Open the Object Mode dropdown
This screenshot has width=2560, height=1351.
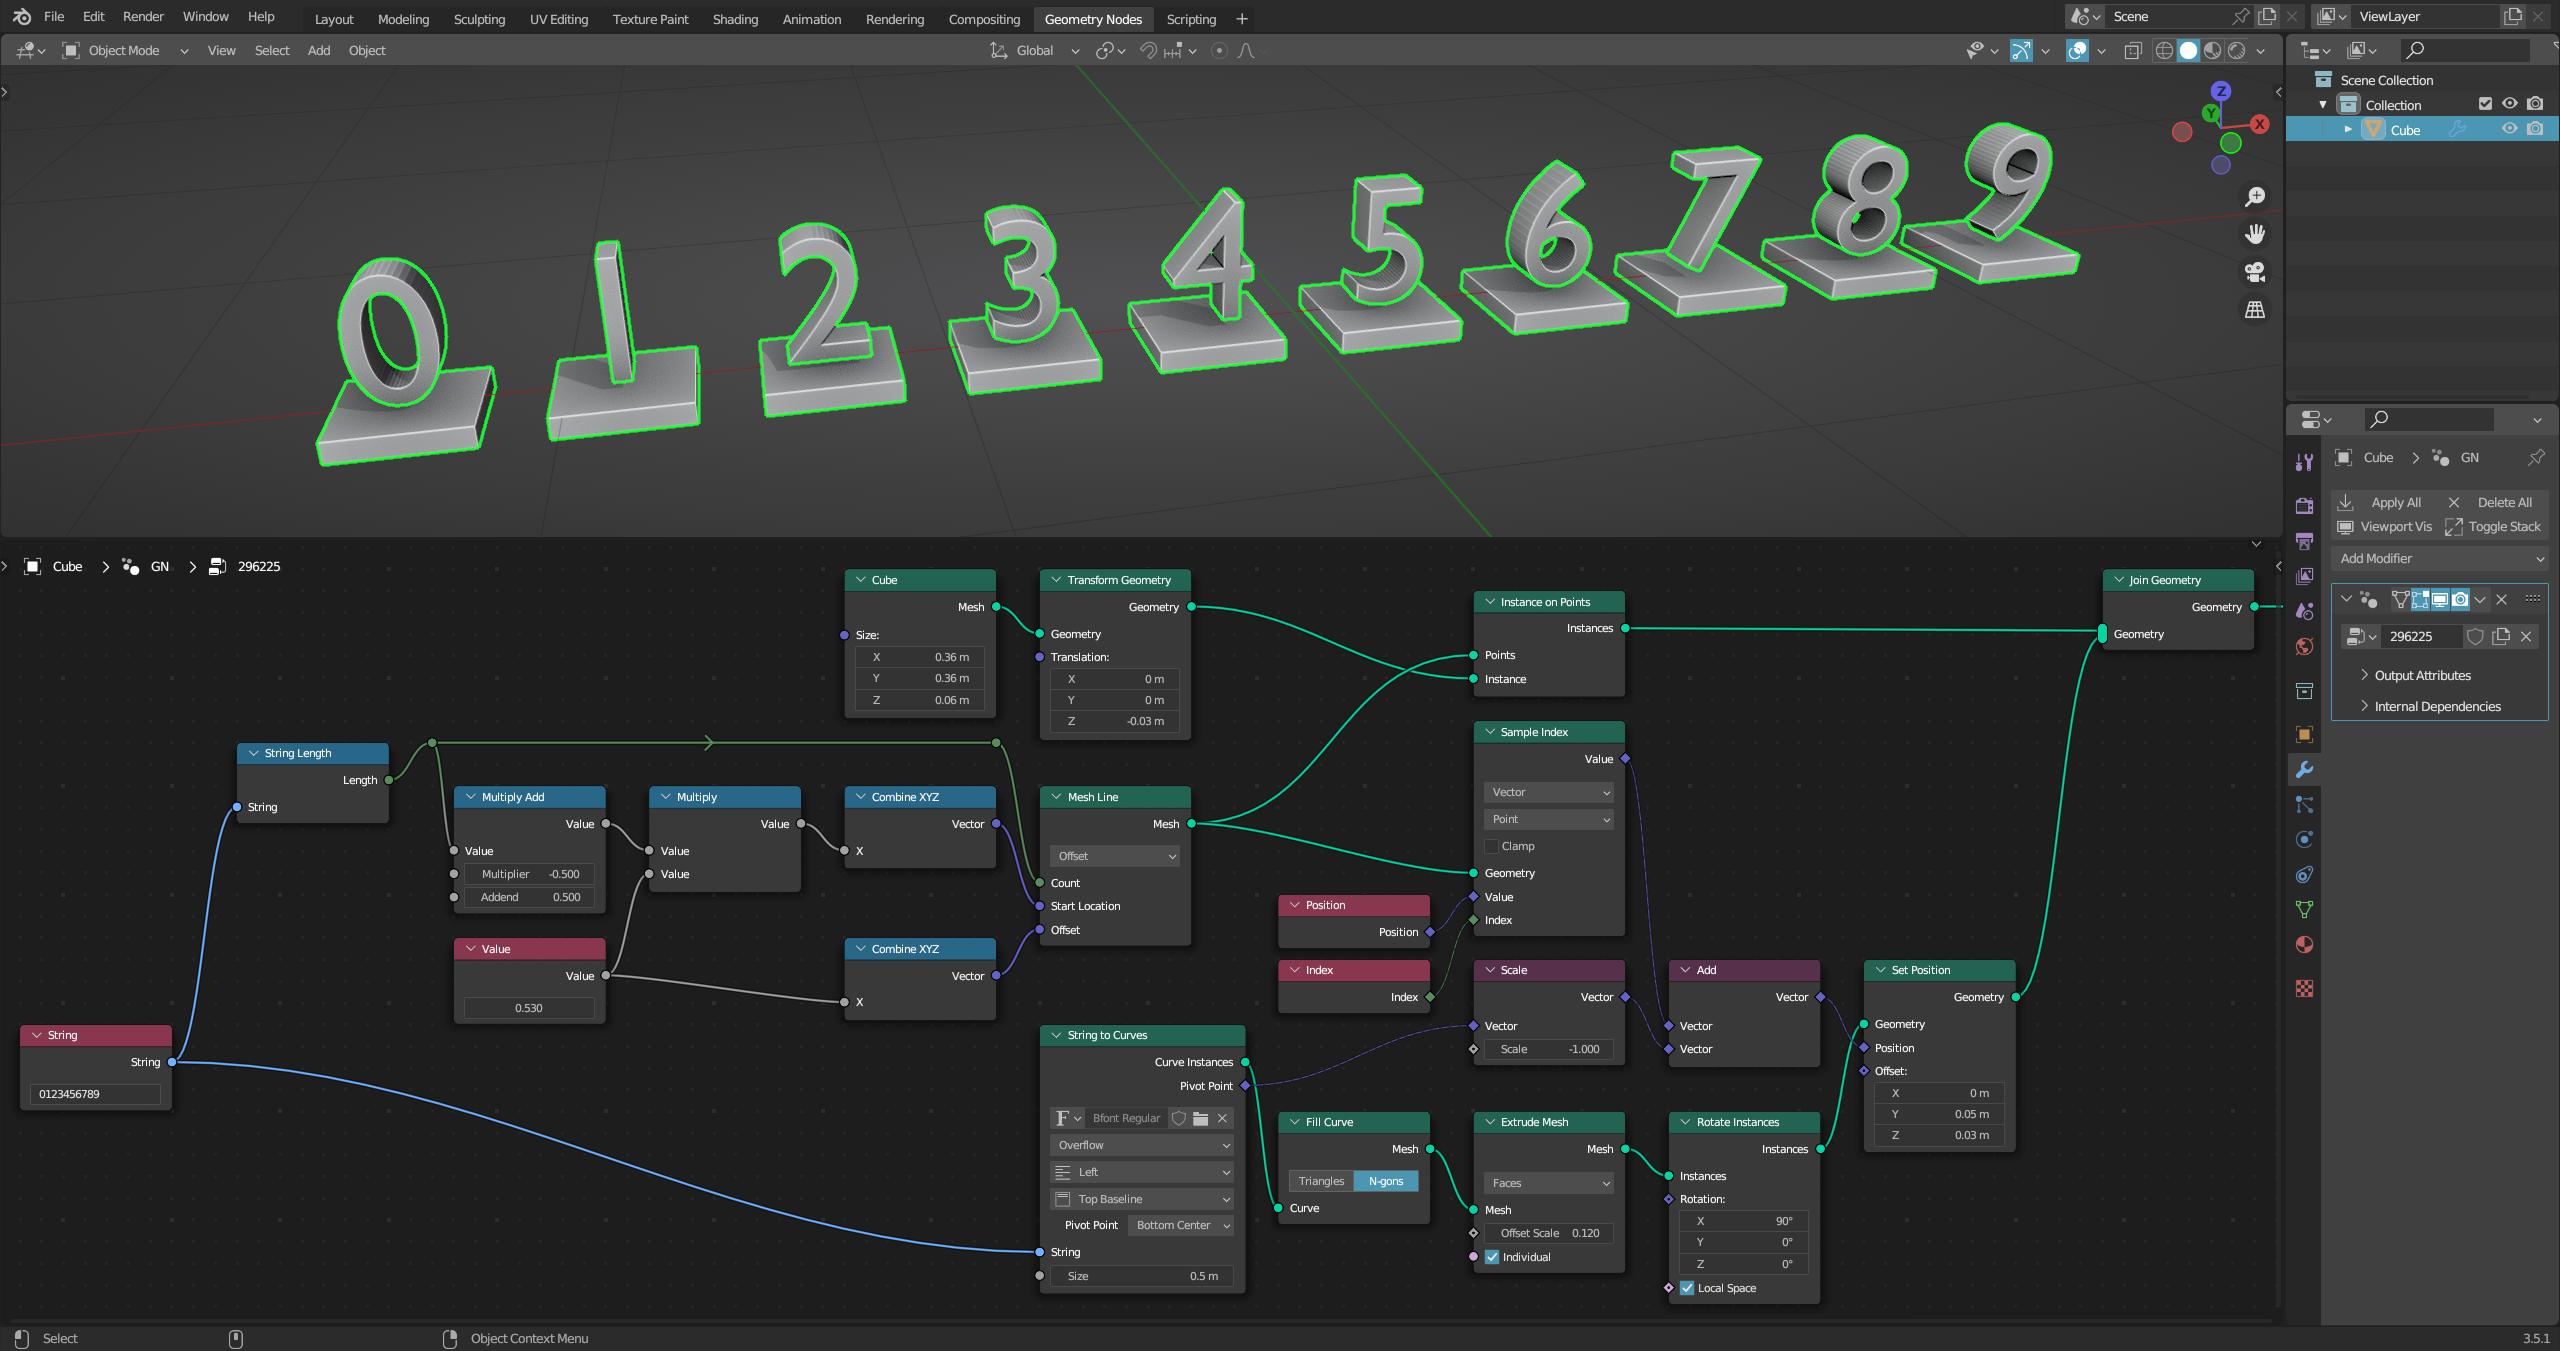(124, 50)
